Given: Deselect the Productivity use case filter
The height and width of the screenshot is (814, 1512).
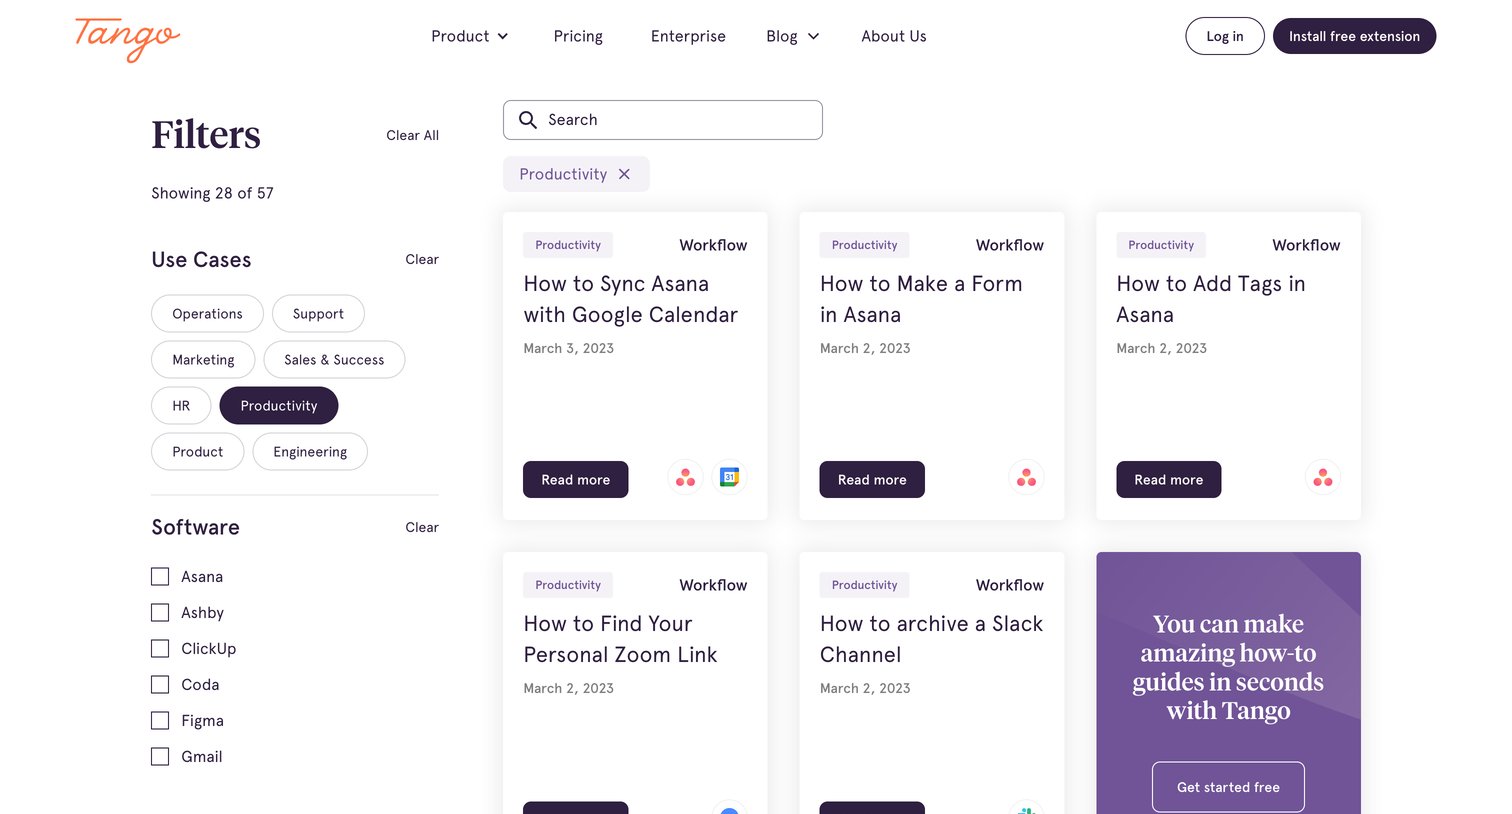Looking at the screenshot, I should click(x=279, y=406).
